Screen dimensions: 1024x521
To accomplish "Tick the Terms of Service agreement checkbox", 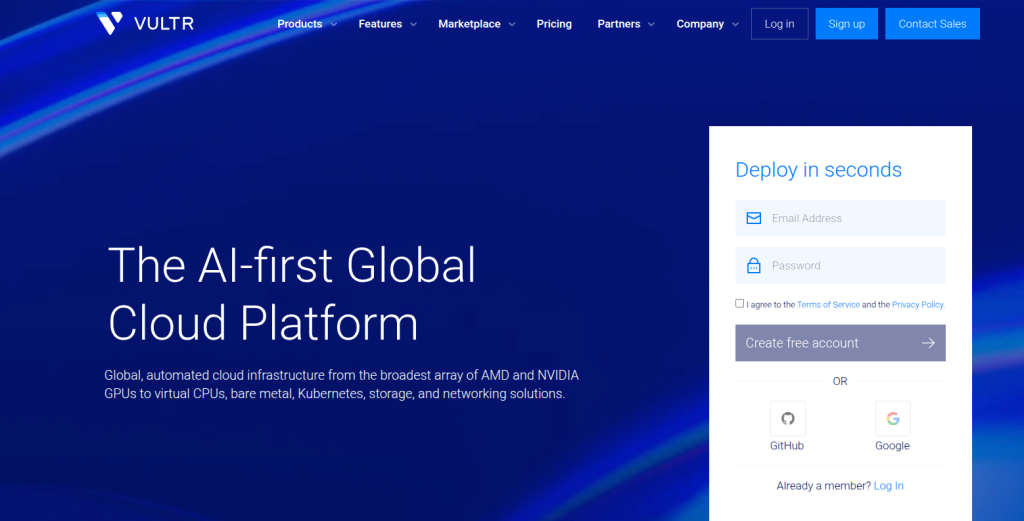I will point(739,304).
